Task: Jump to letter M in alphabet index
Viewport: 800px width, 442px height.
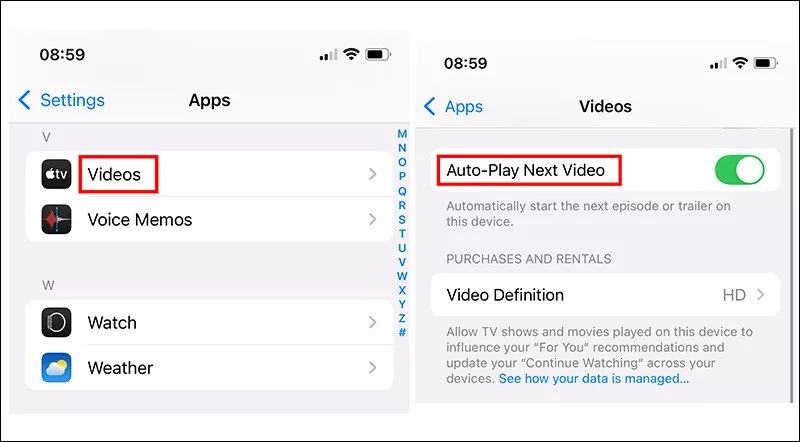Action: pos(402,134)
